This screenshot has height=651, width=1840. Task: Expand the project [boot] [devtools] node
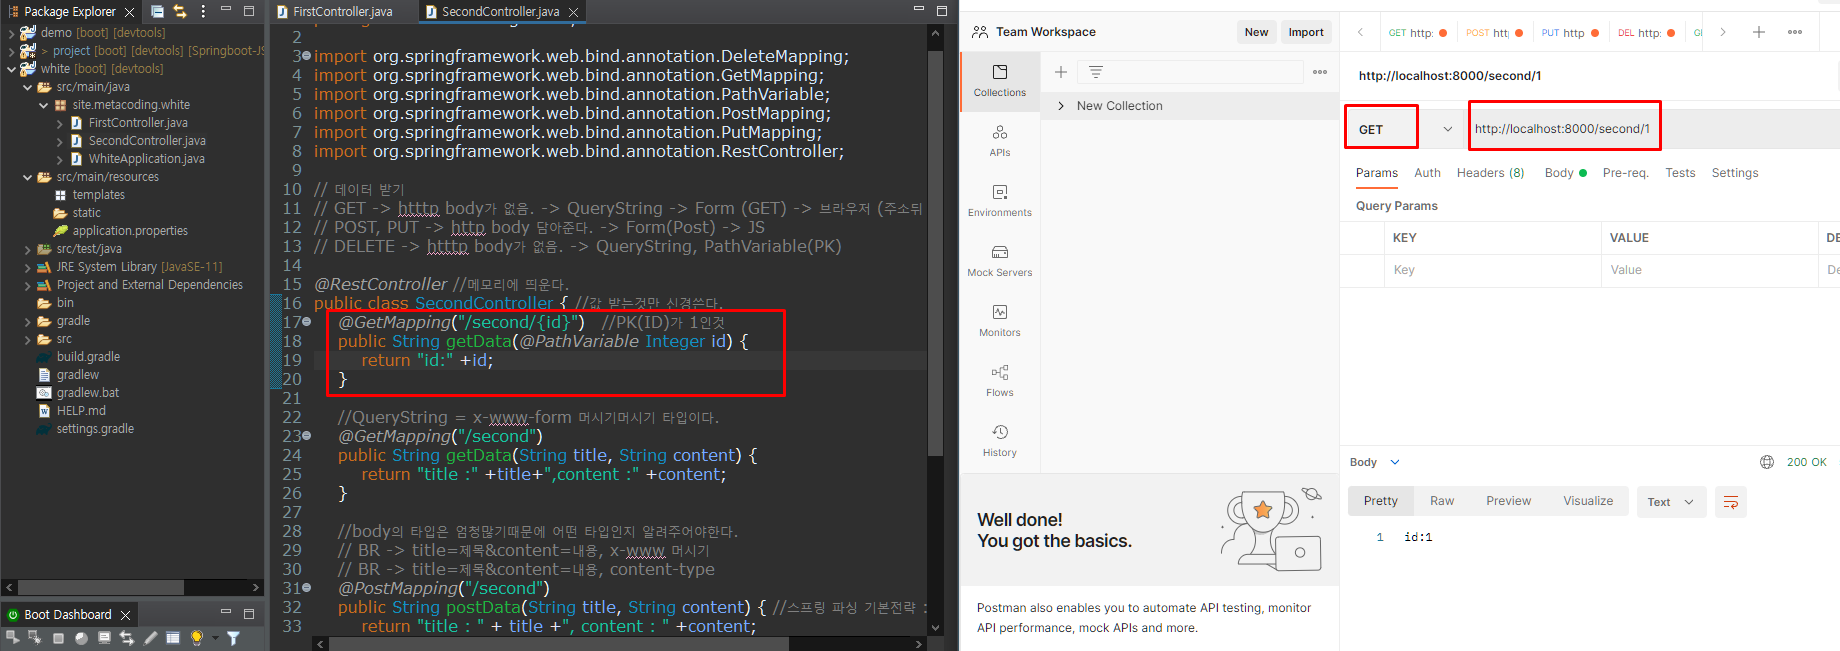click(11, 51)
